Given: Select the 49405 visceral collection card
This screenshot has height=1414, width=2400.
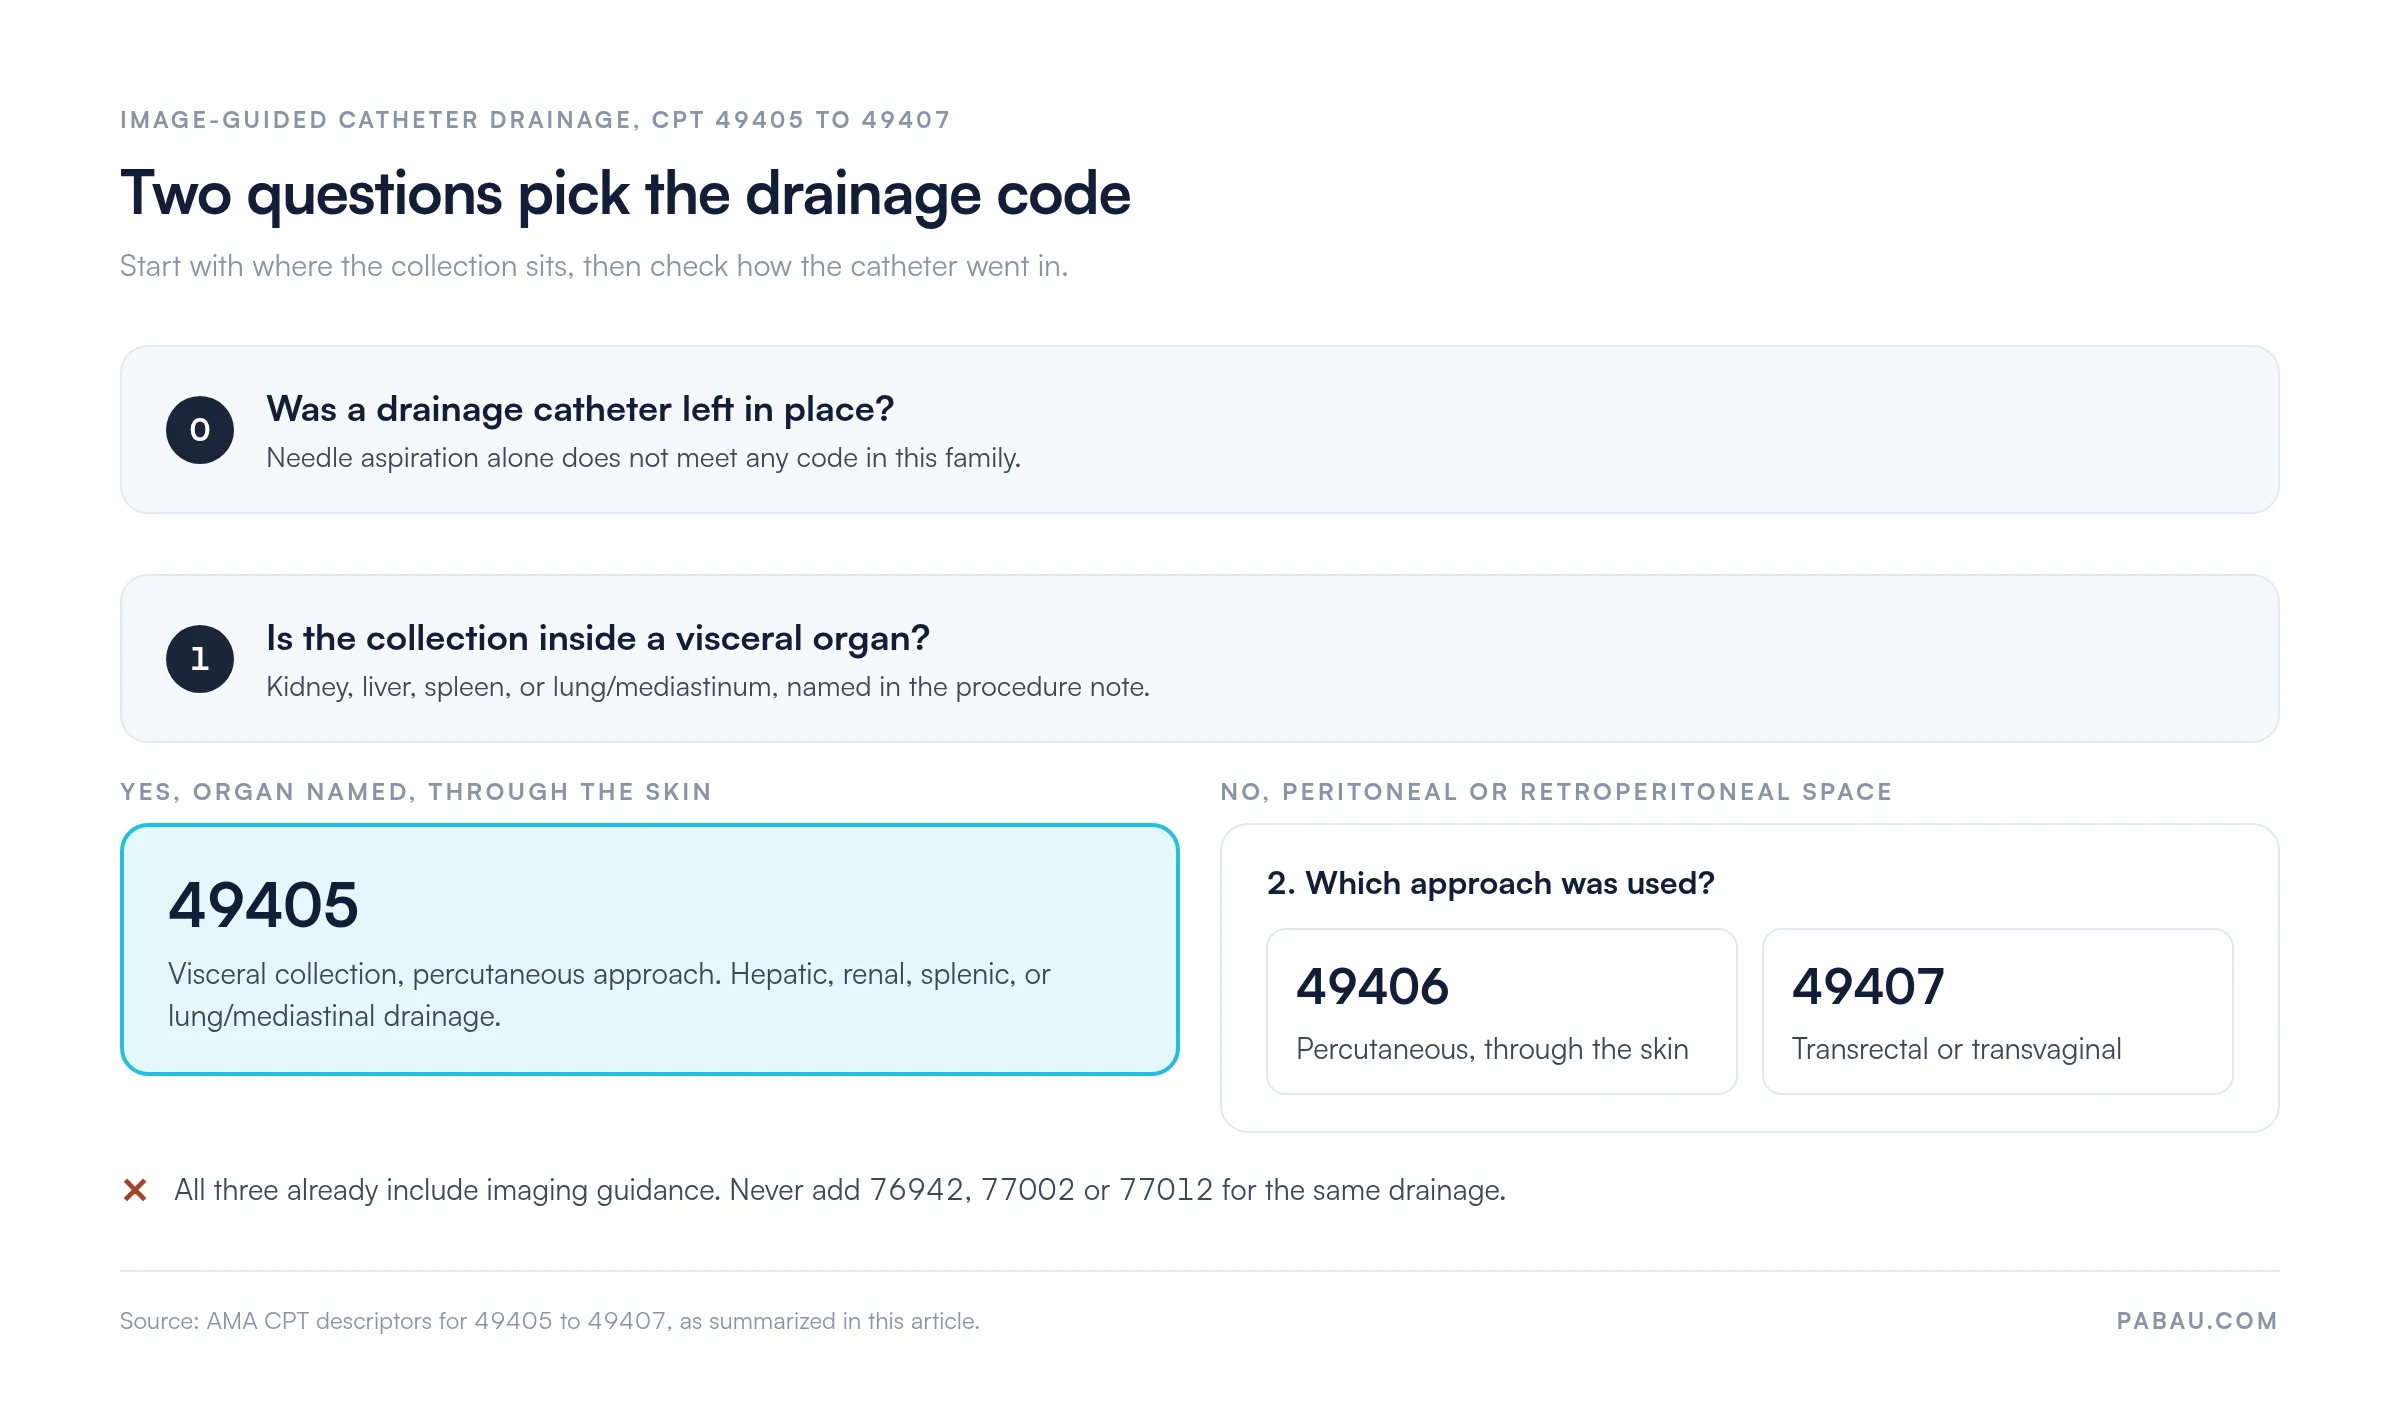Looking at the screenshot, I should [650, 950].
